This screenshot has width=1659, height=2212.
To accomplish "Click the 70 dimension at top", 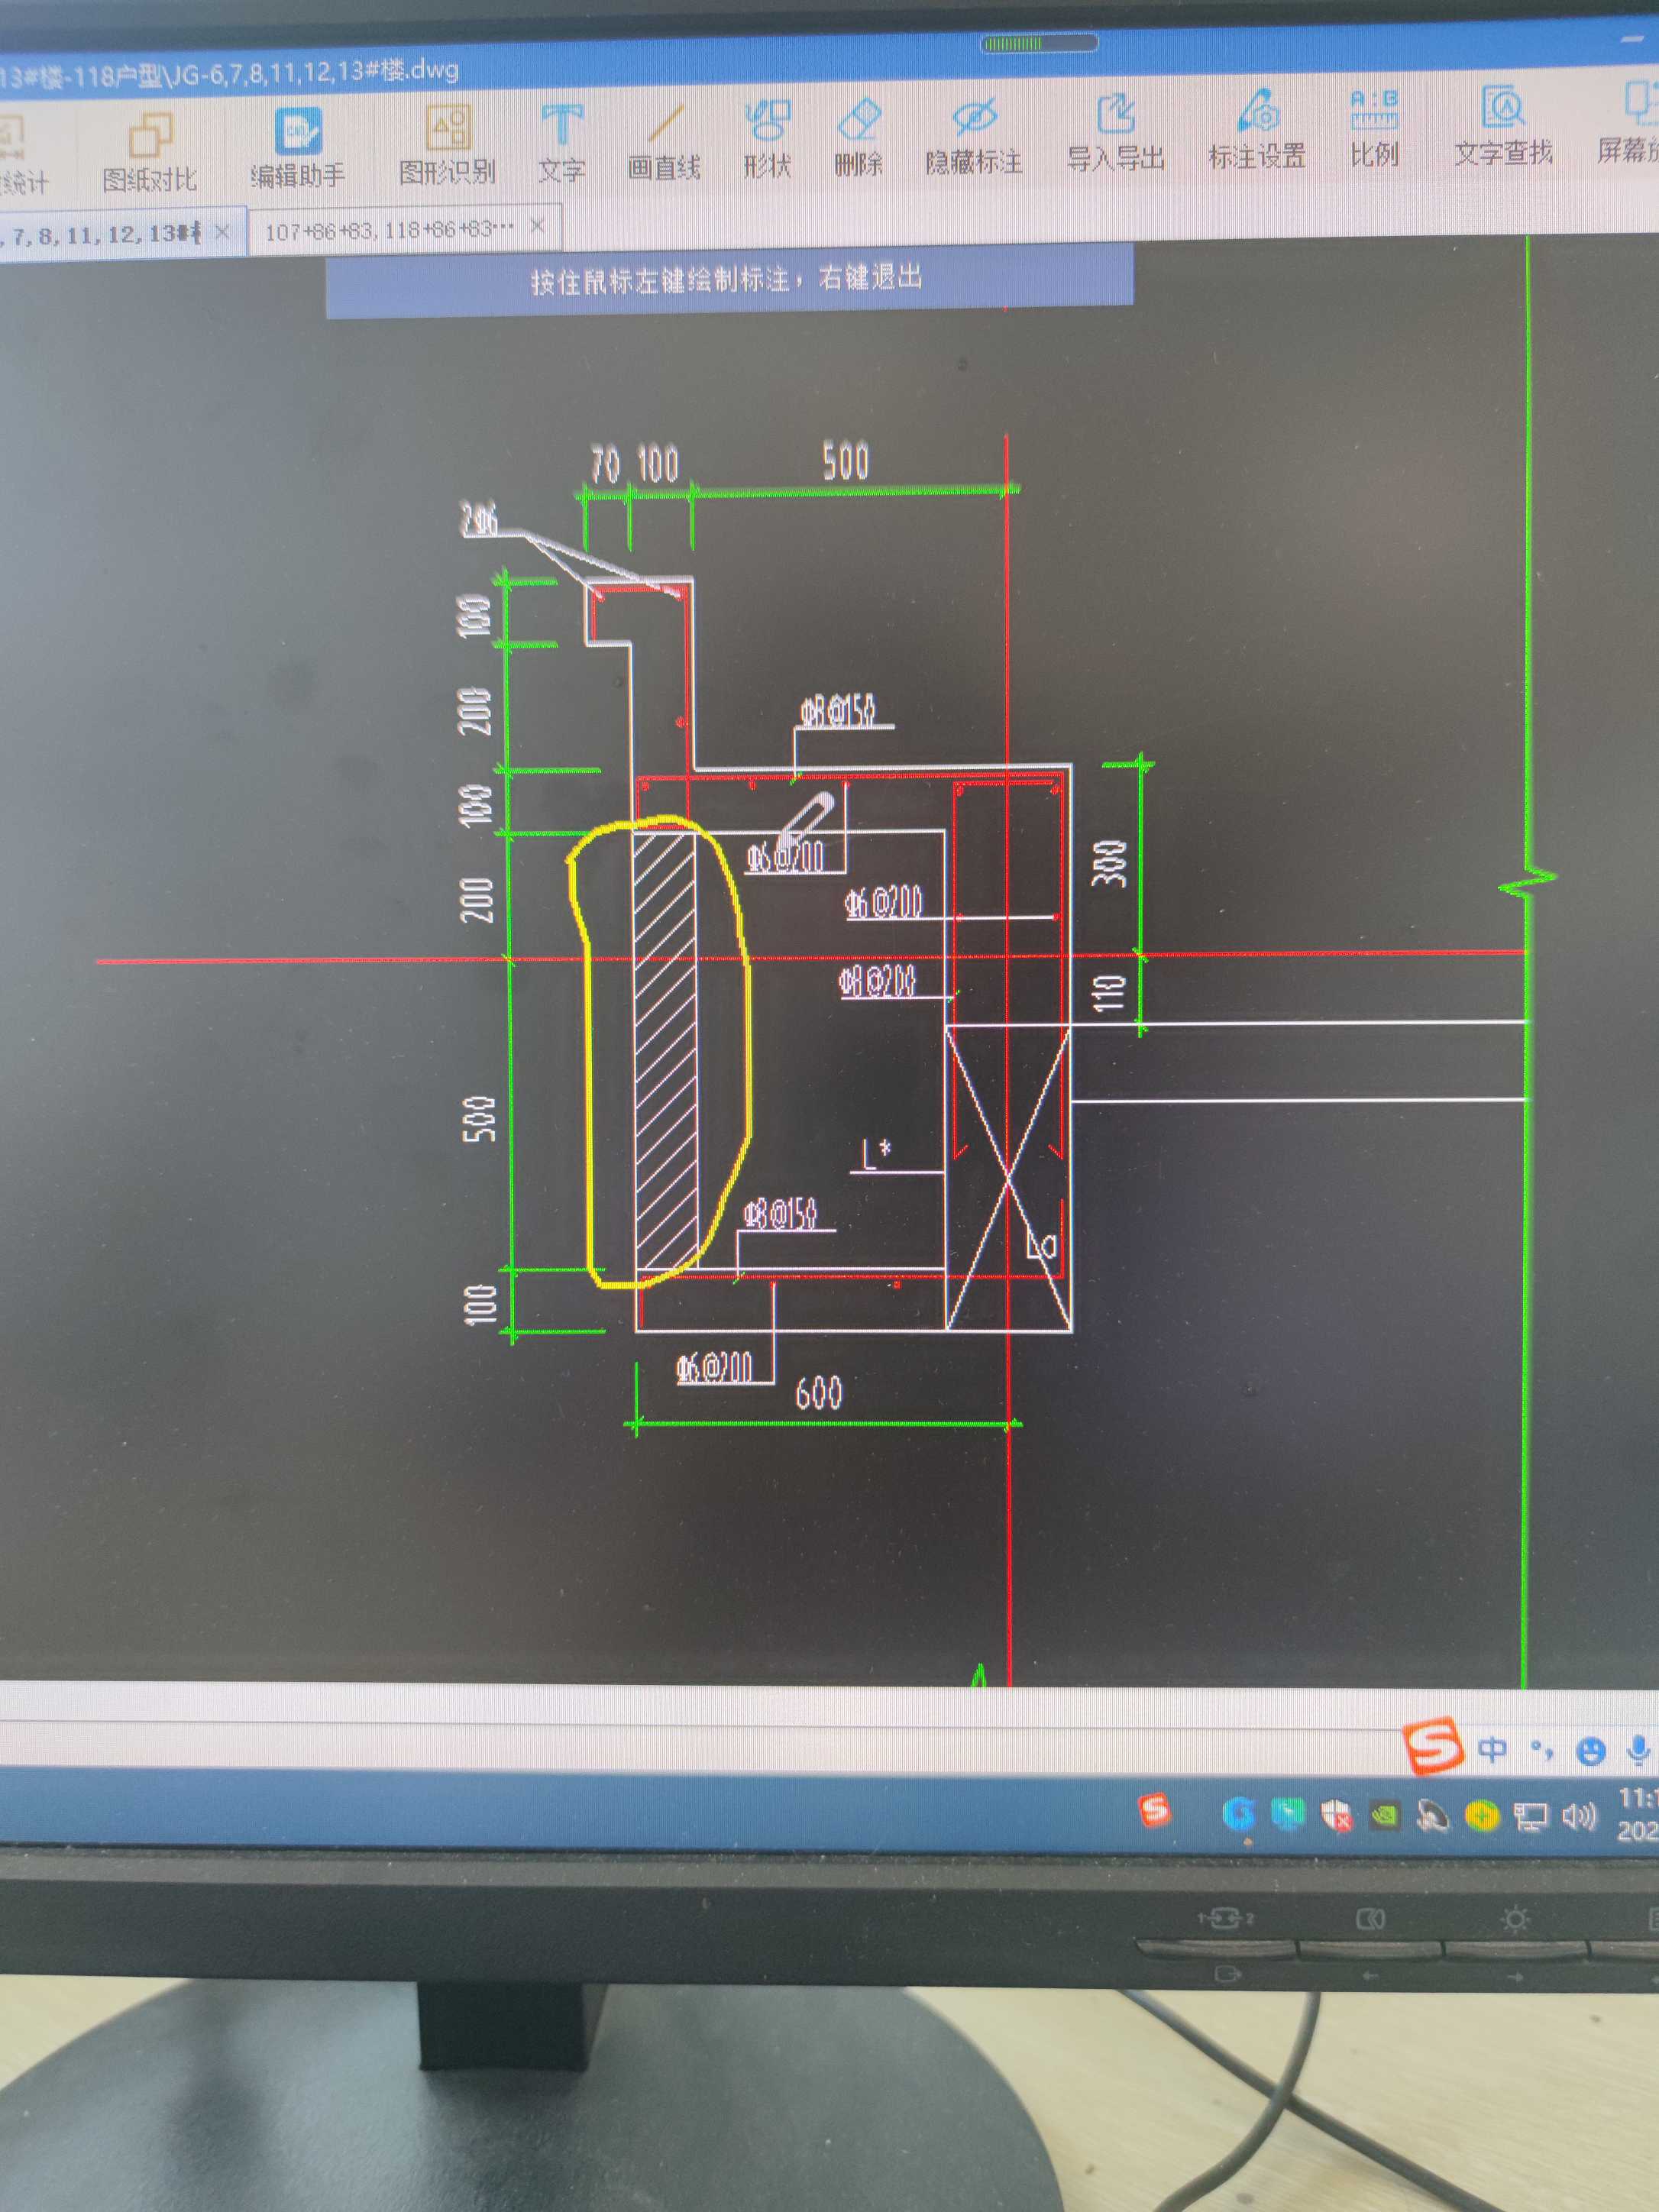I will [x=605, y=465].
